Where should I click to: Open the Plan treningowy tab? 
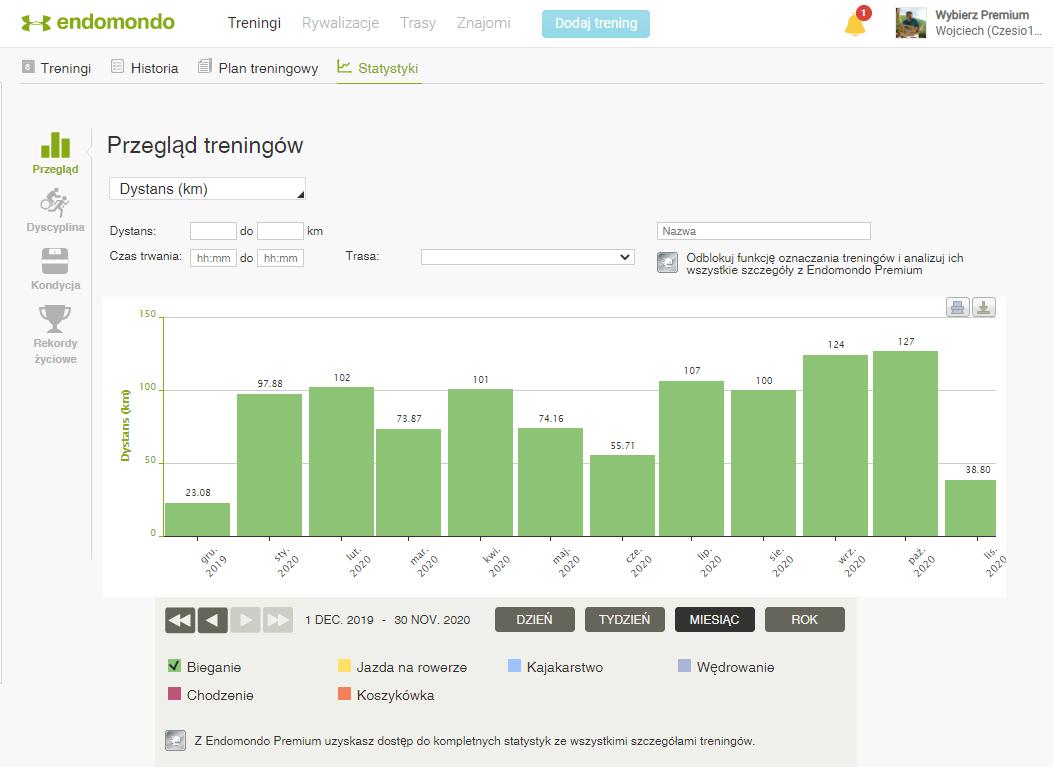(x=258, y=68)
